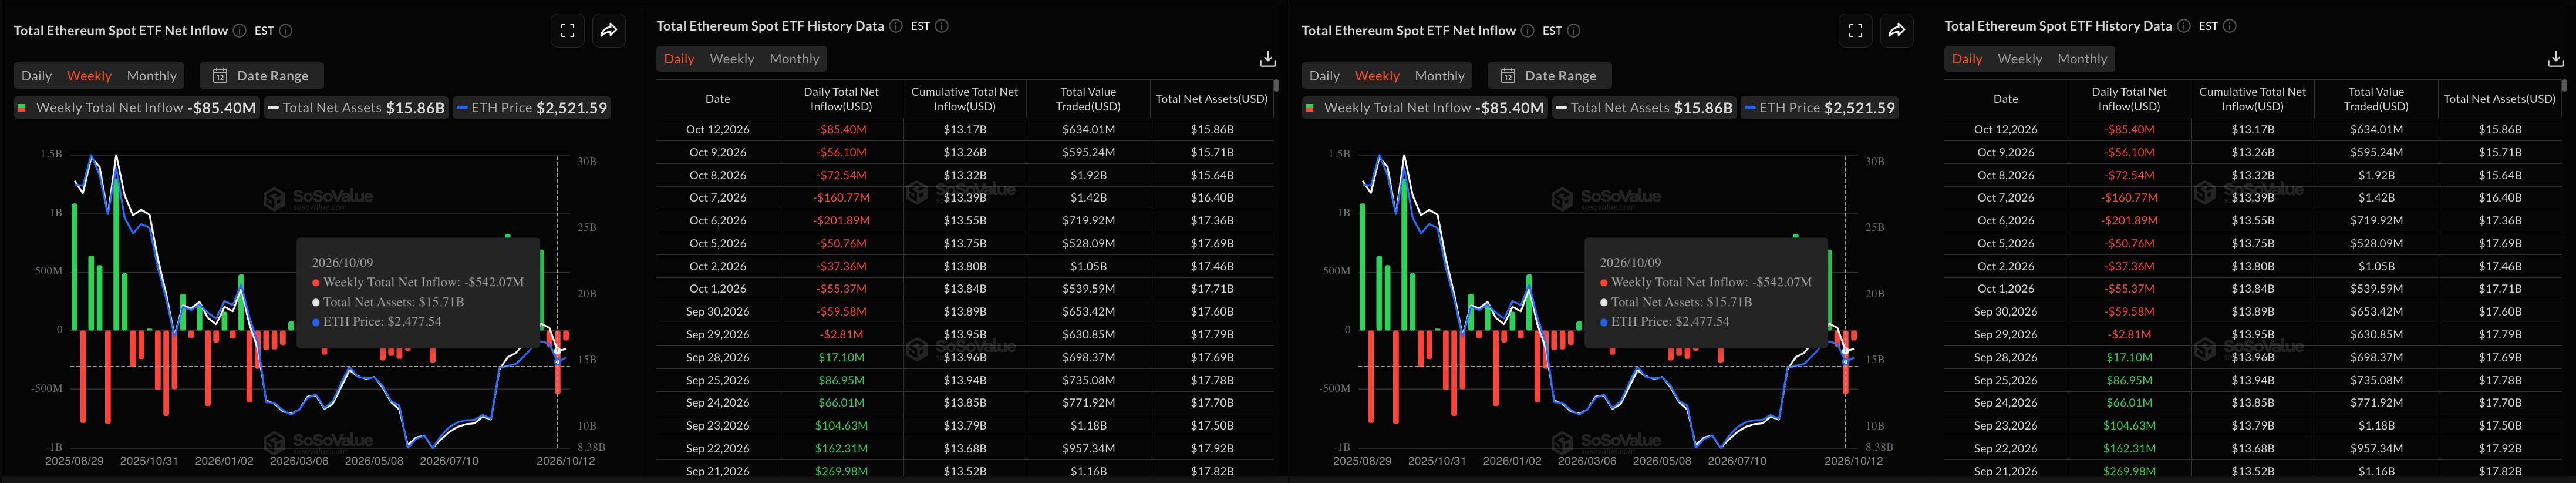The height and width of the screenshot is (483, 2576).
Task: Toggle Total Net Assets line on leftmost chart
Action: [356, 108]
